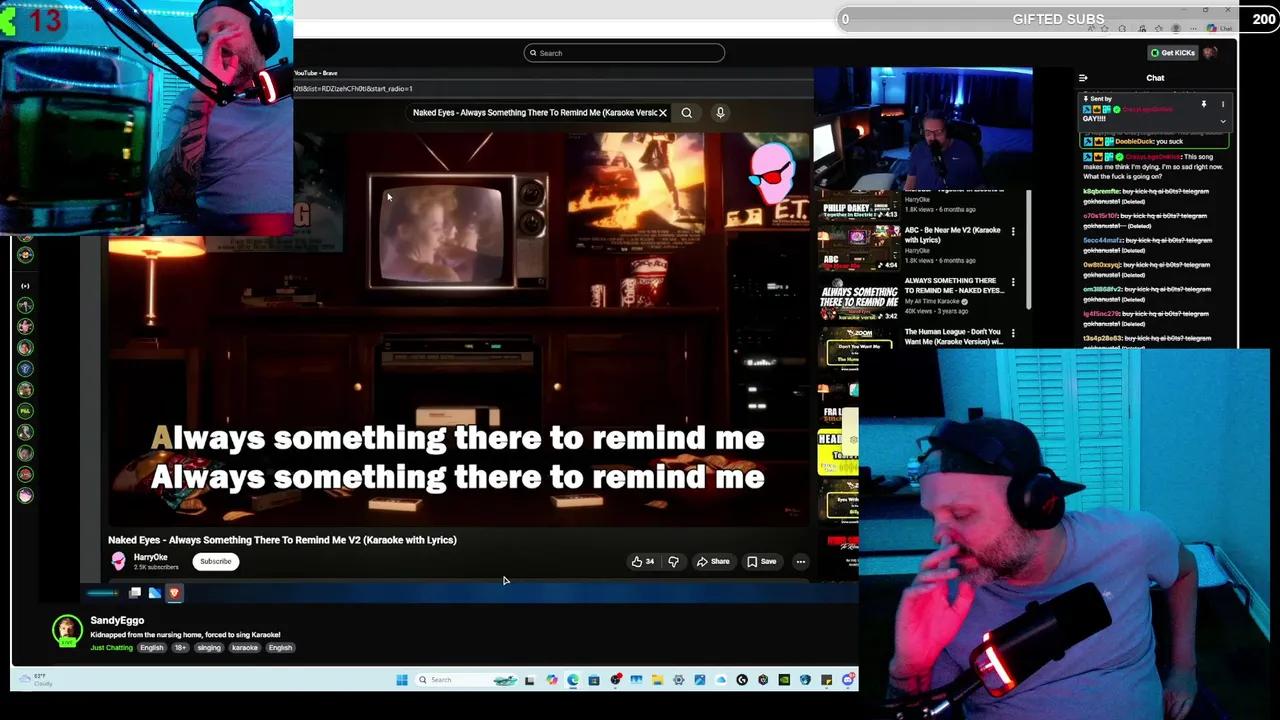Share the karaoke video
The image size is (1280, 720).
(713, 562)
